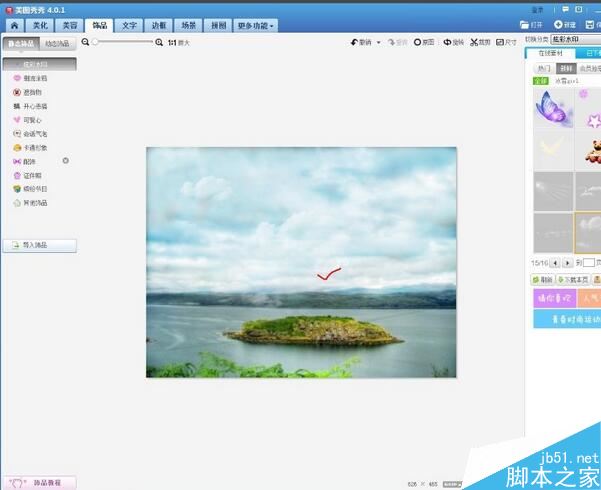Select the 饰品 tab

tap(99, 26)
